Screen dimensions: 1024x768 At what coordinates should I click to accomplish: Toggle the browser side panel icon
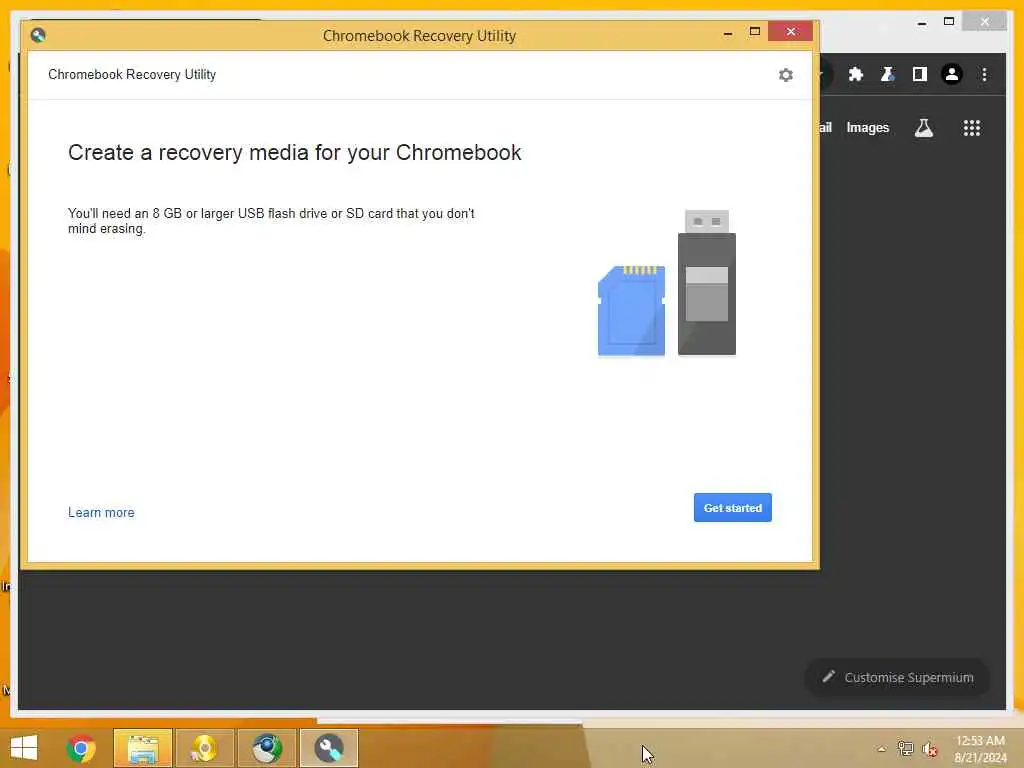click(x=920, y=74)
